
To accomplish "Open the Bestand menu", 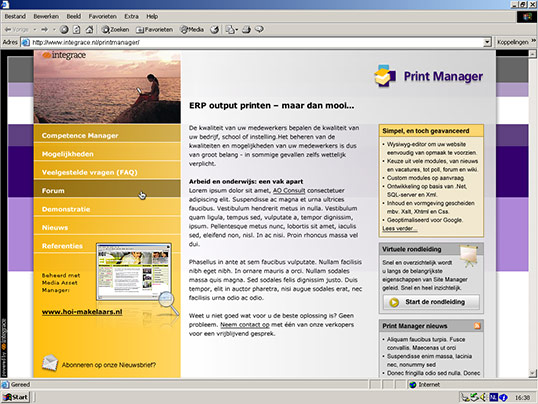I will point(15,16).
